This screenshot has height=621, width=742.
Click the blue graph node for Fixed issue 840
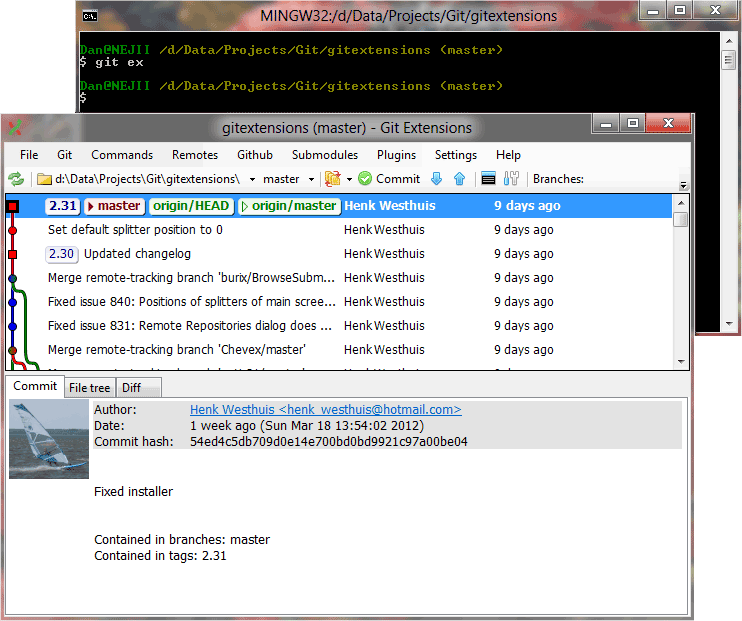(x=13, y=302)
